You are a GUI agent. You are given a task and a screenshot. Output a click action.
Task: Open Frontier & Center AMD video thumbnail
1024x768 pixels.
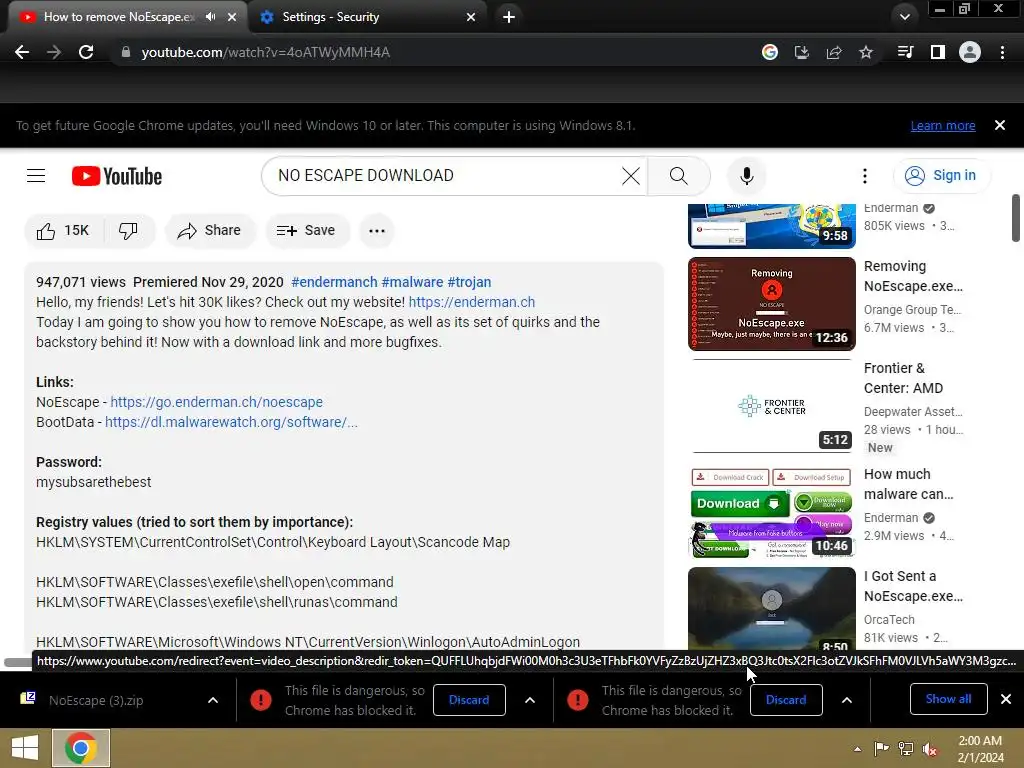772,406
